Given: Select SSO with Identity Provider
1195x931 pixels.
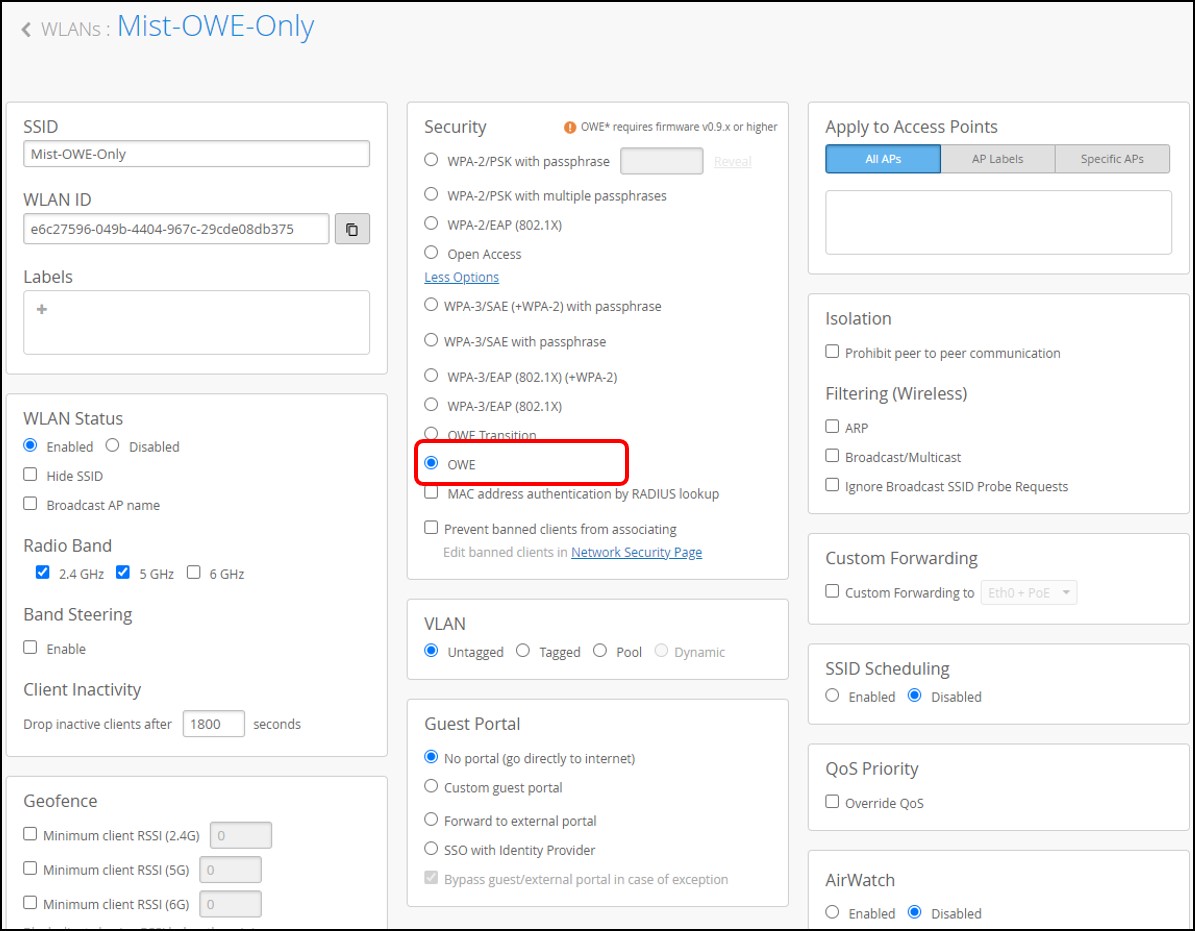Looking at the screenshot, I should tap(431, 849).
